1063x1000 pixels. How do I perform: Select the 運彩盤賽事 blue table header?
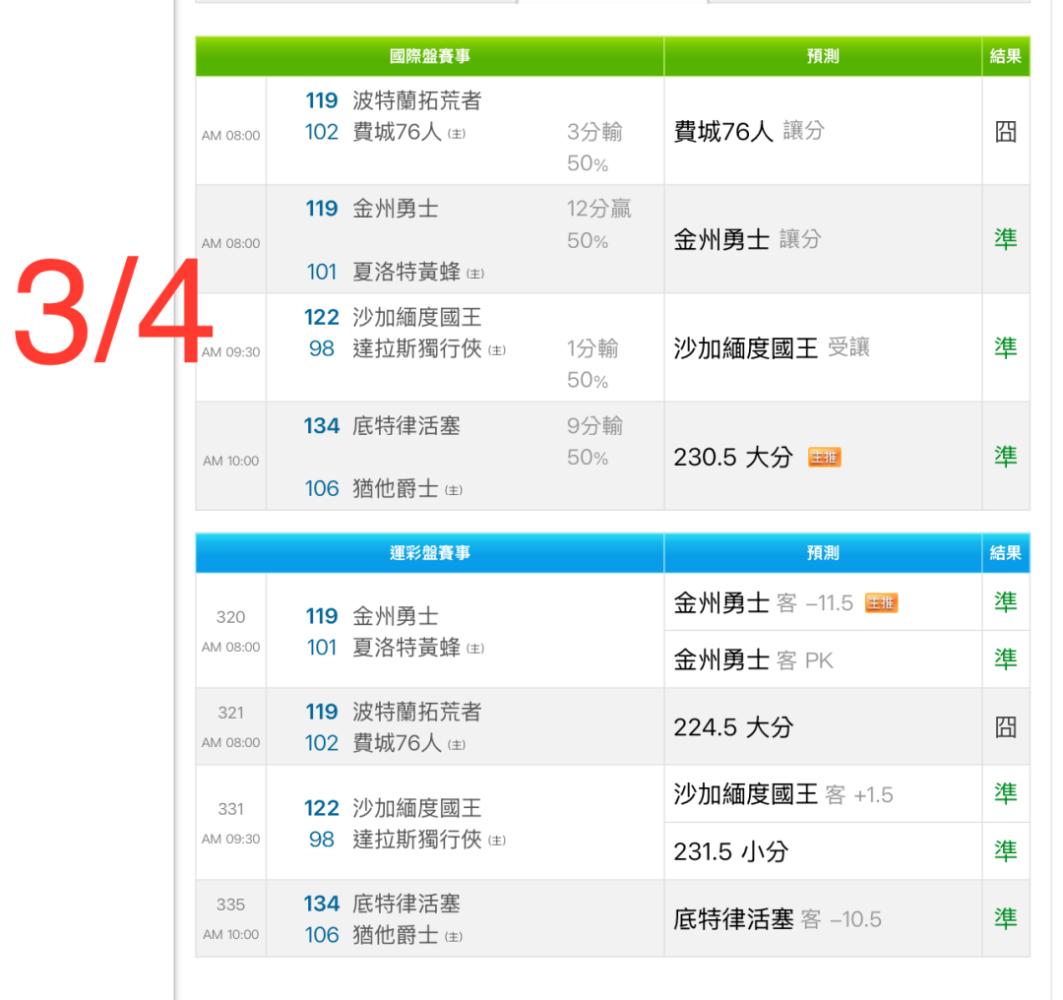pos(430,553)
